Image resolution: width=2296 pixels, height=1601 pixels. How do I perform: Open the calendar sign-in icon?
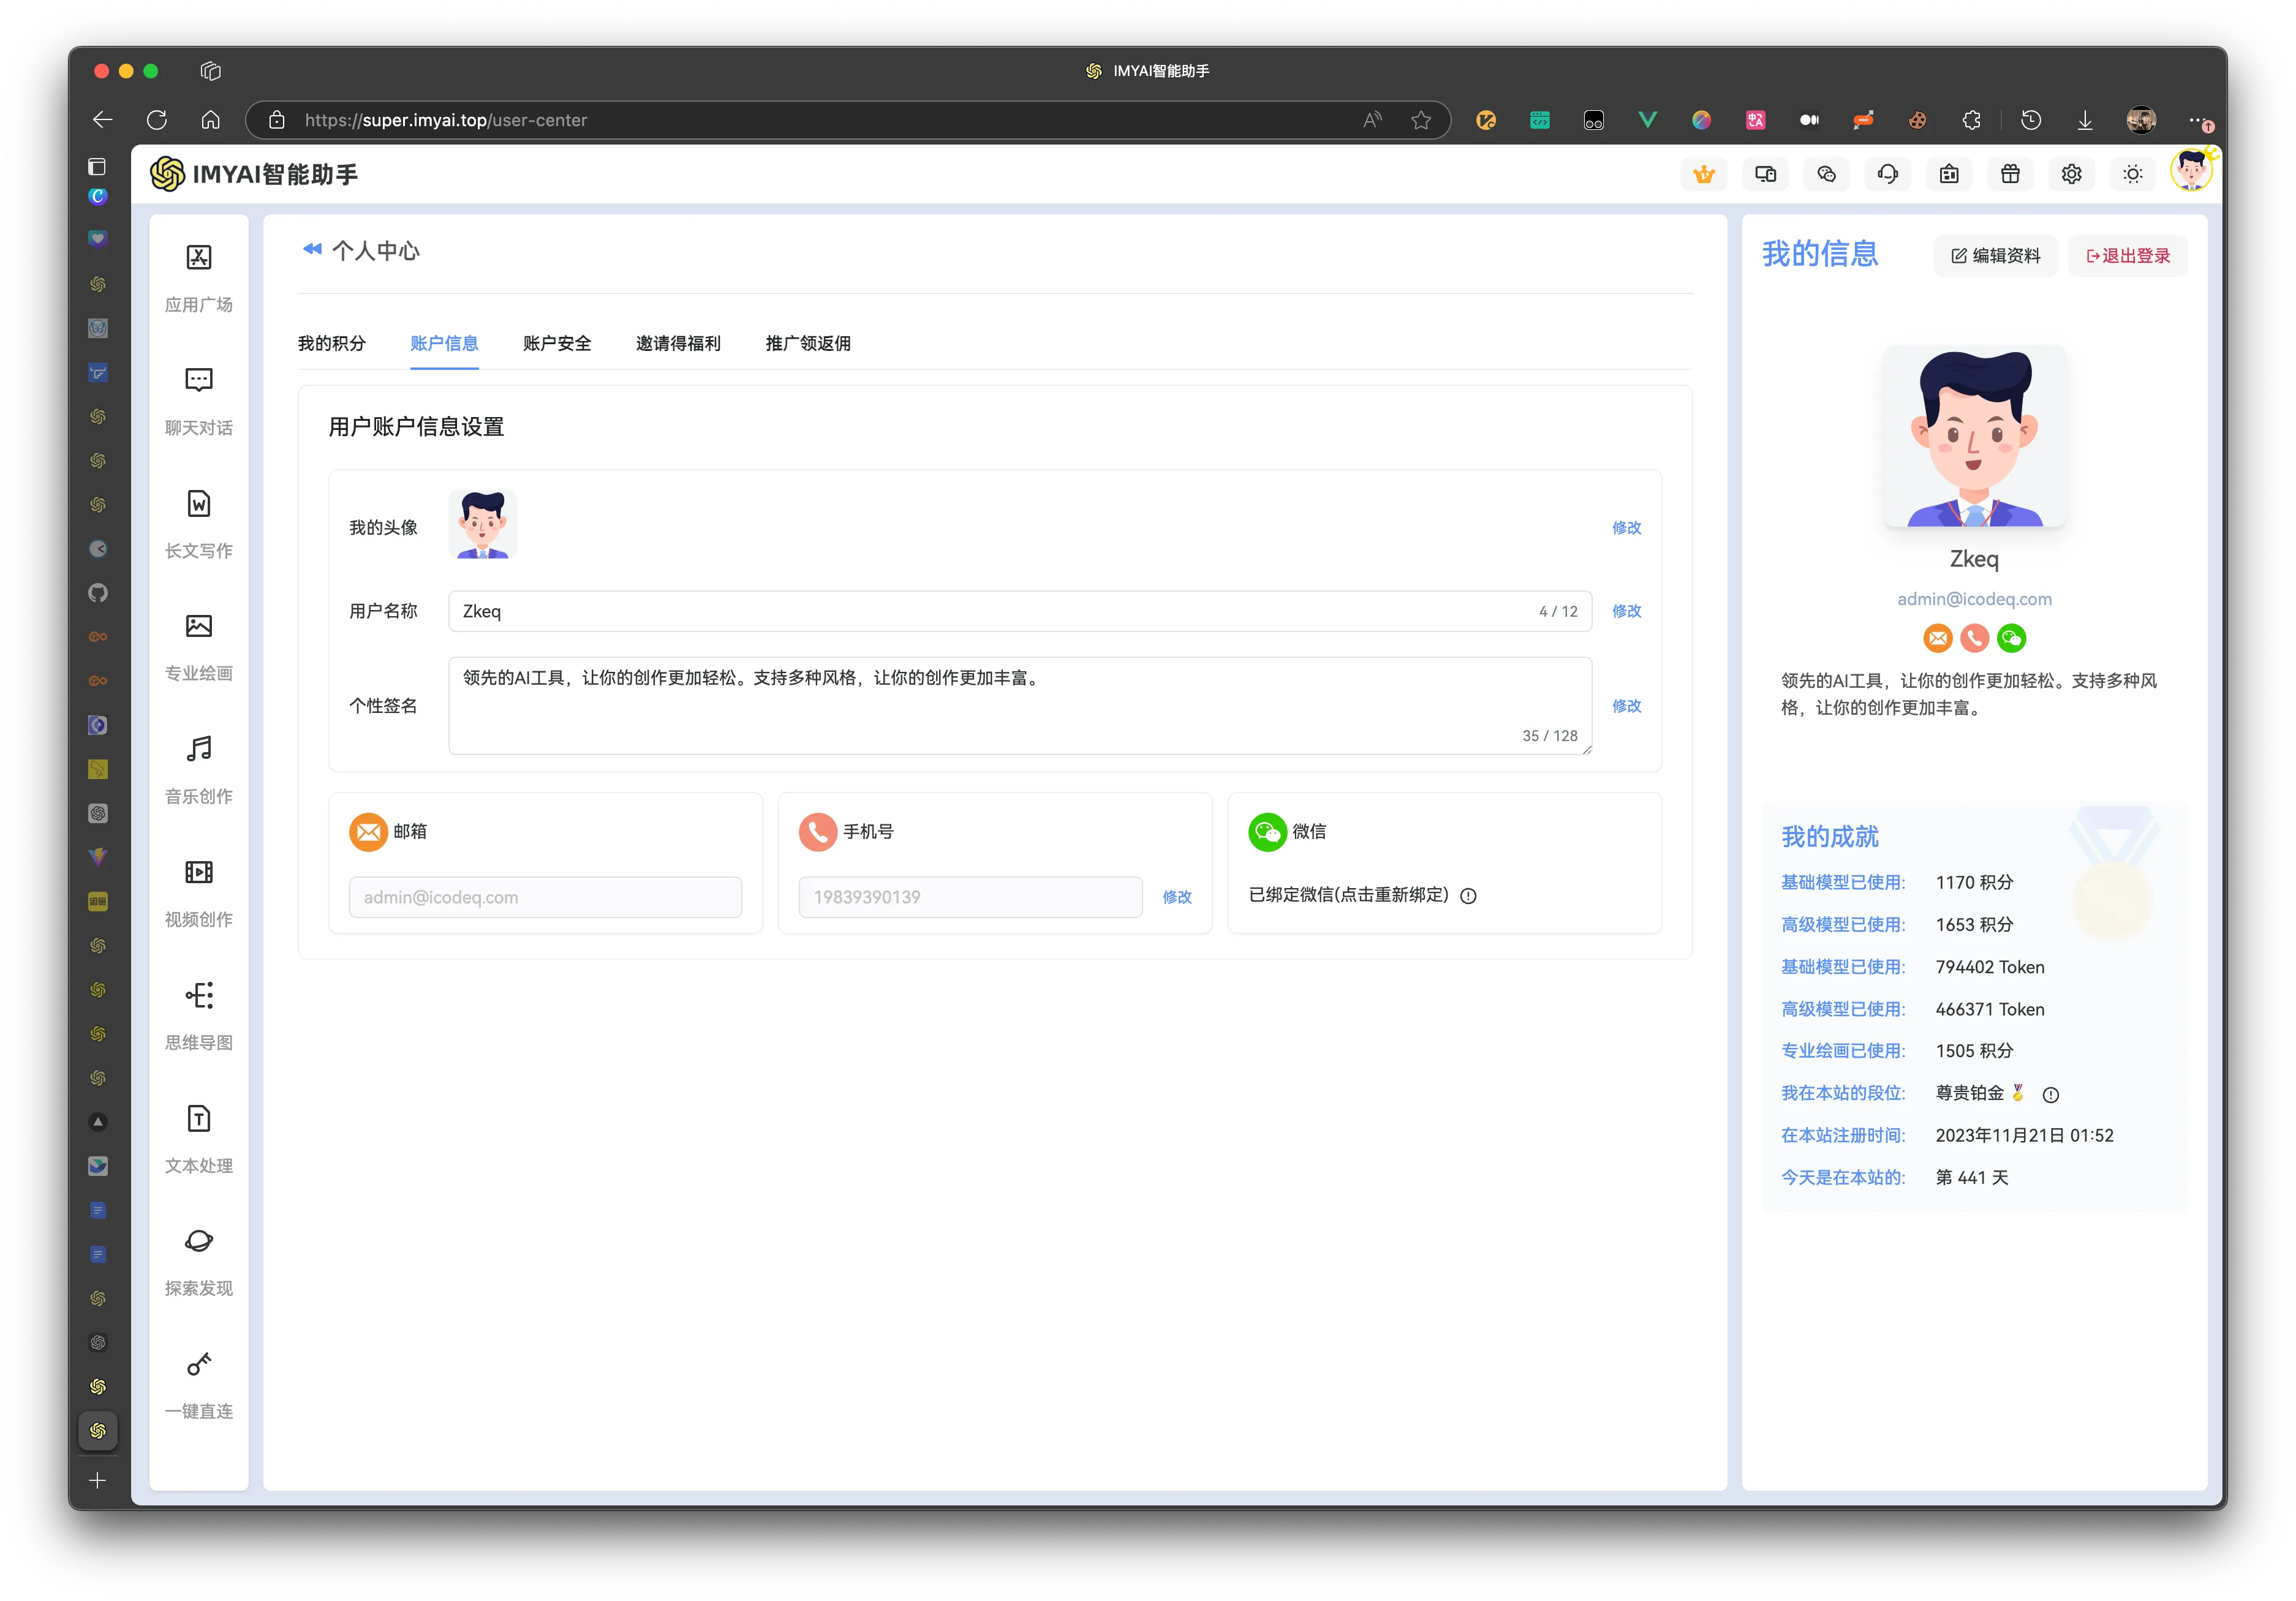pyautogui.click(x=1949, y=174)
